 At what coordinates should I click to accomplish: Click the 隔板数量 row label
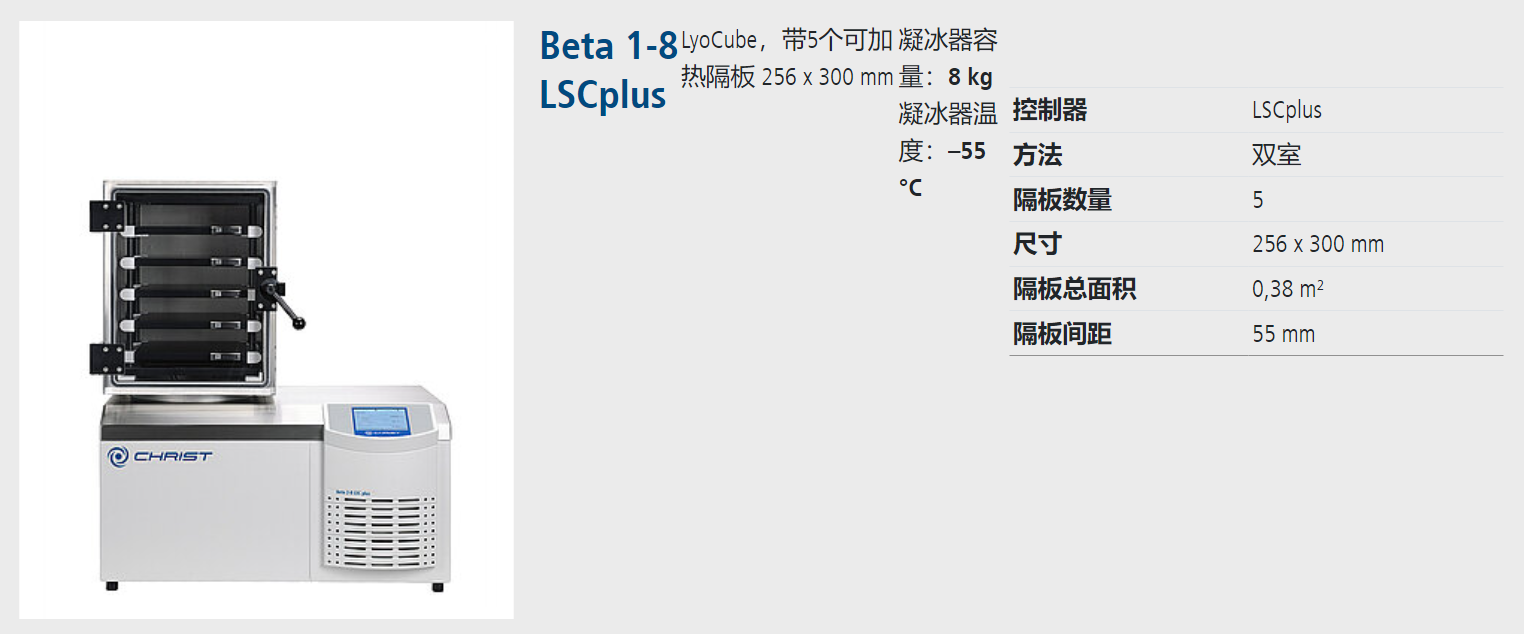pyautogui.click(x=1062, y=200)
